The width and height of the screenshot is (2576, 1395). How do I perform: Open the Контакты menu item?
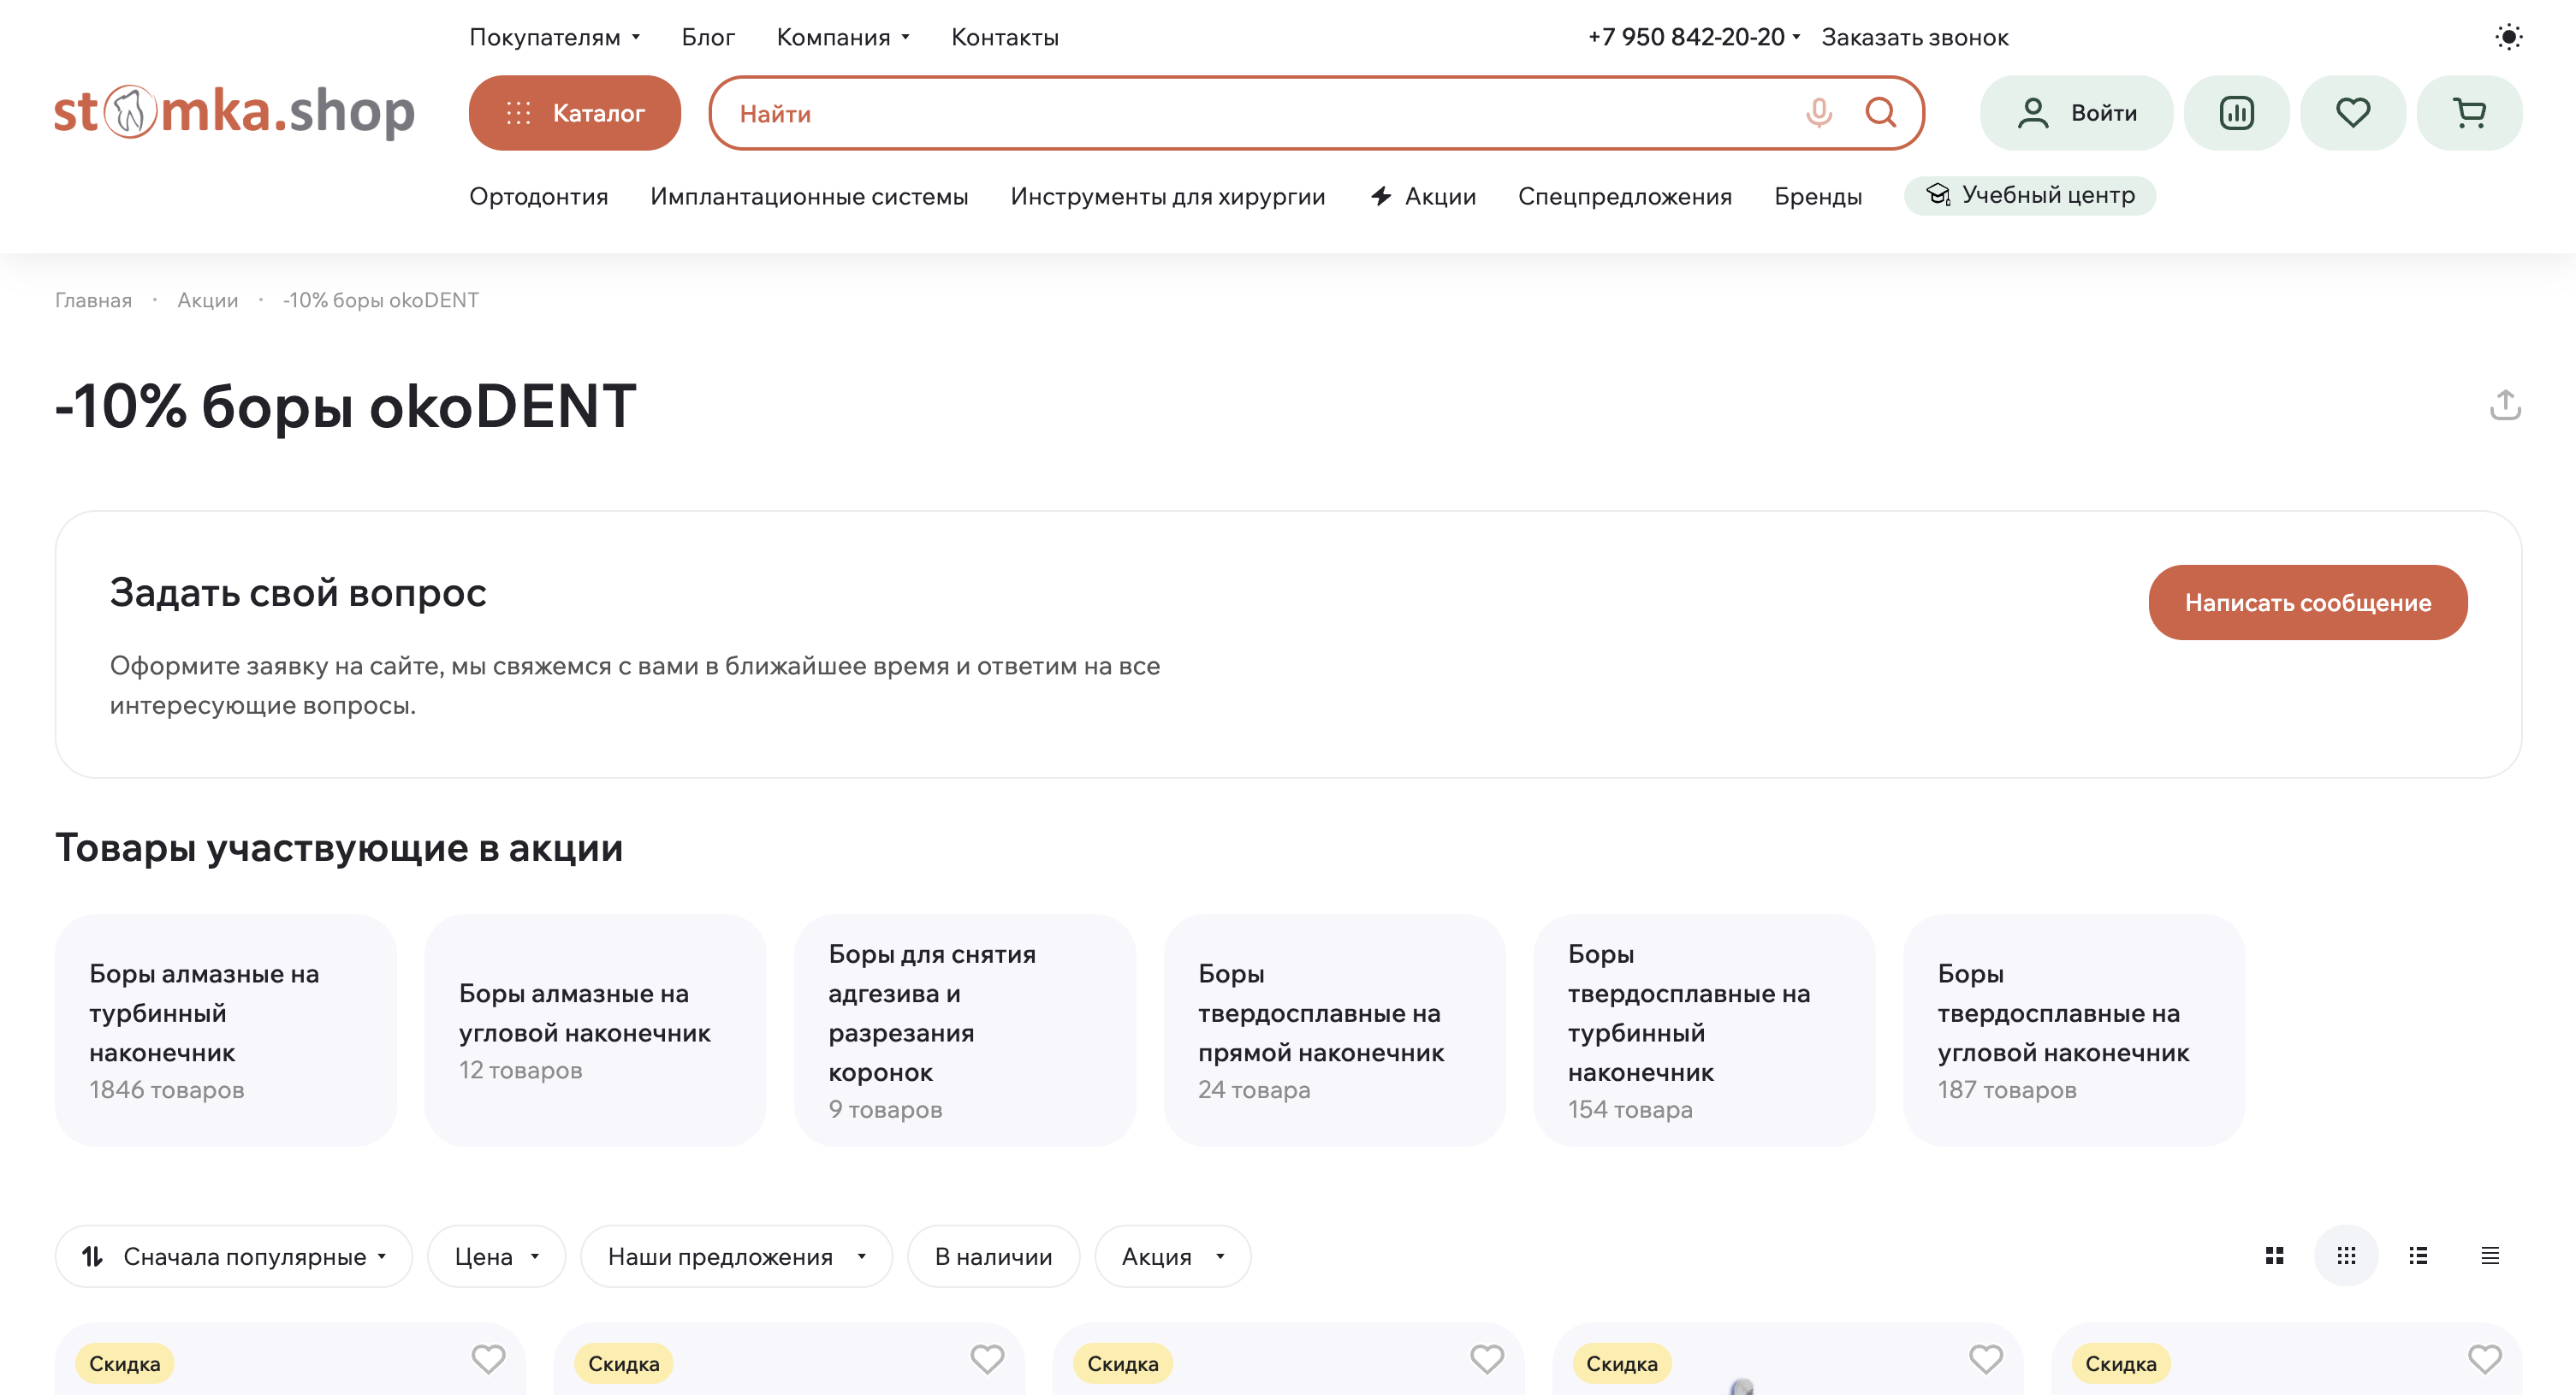1004,37
